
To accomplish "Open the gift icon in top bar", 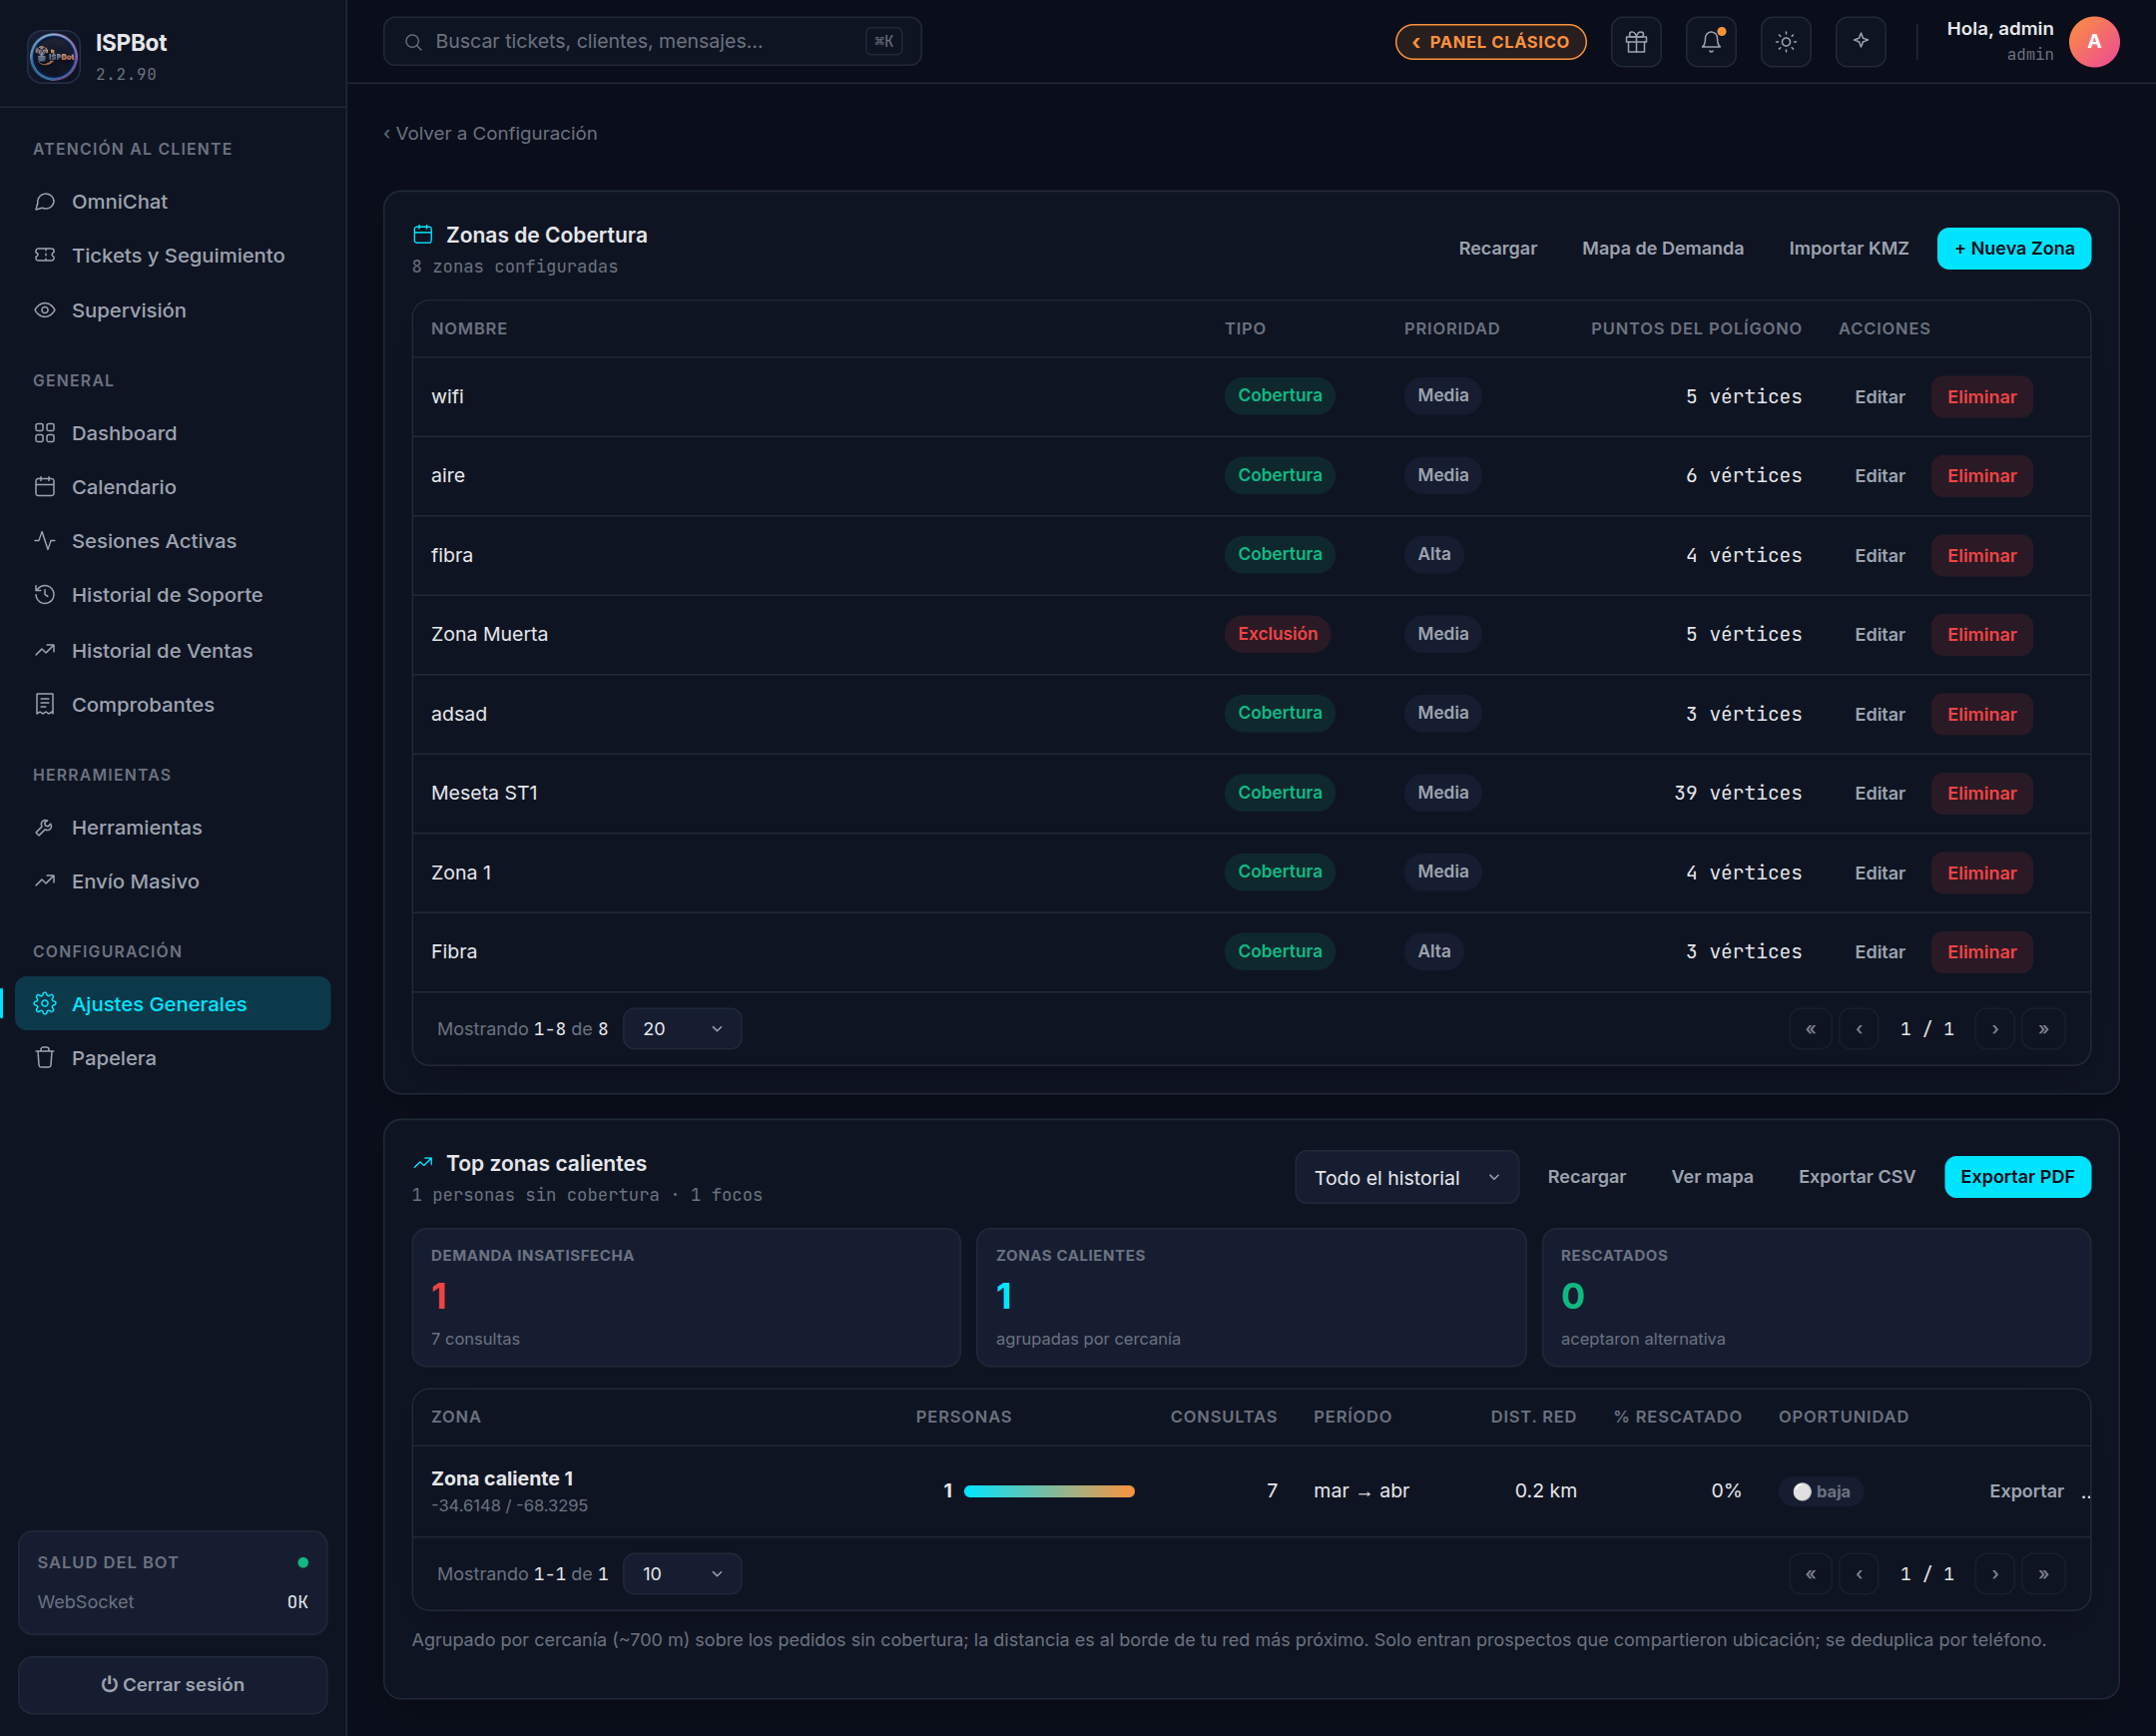I will tap(1636, 42).
